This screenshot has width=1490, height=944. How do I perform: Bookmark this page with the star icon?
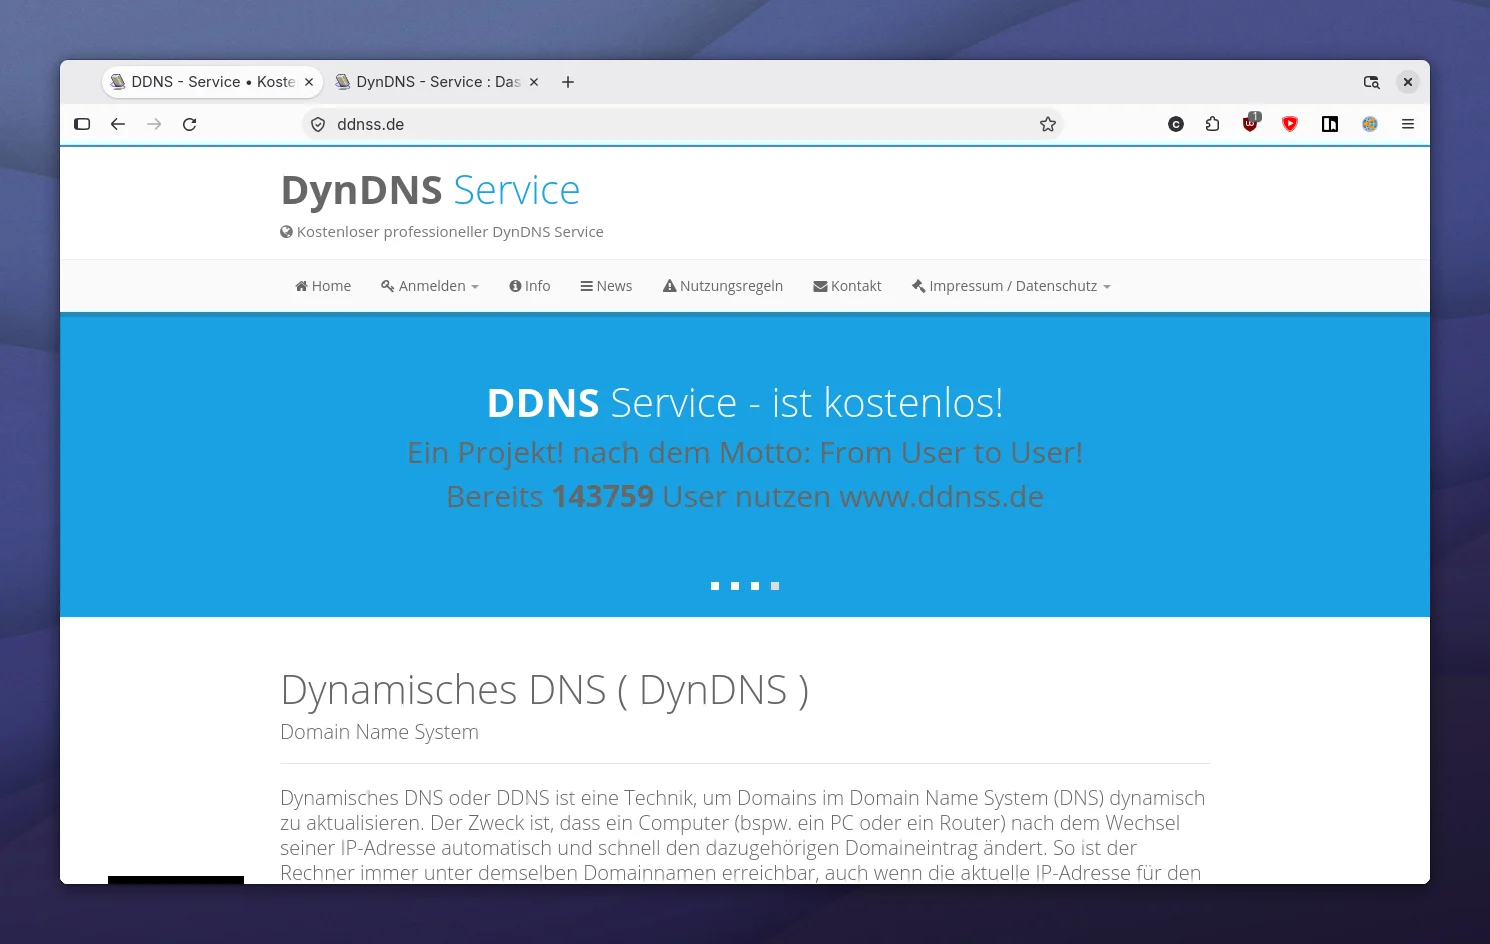1048,124
